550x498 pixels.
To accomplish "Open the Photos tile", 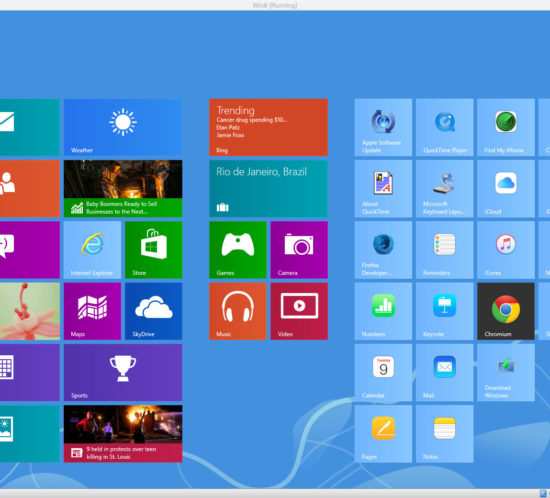I will coord(29,434).
